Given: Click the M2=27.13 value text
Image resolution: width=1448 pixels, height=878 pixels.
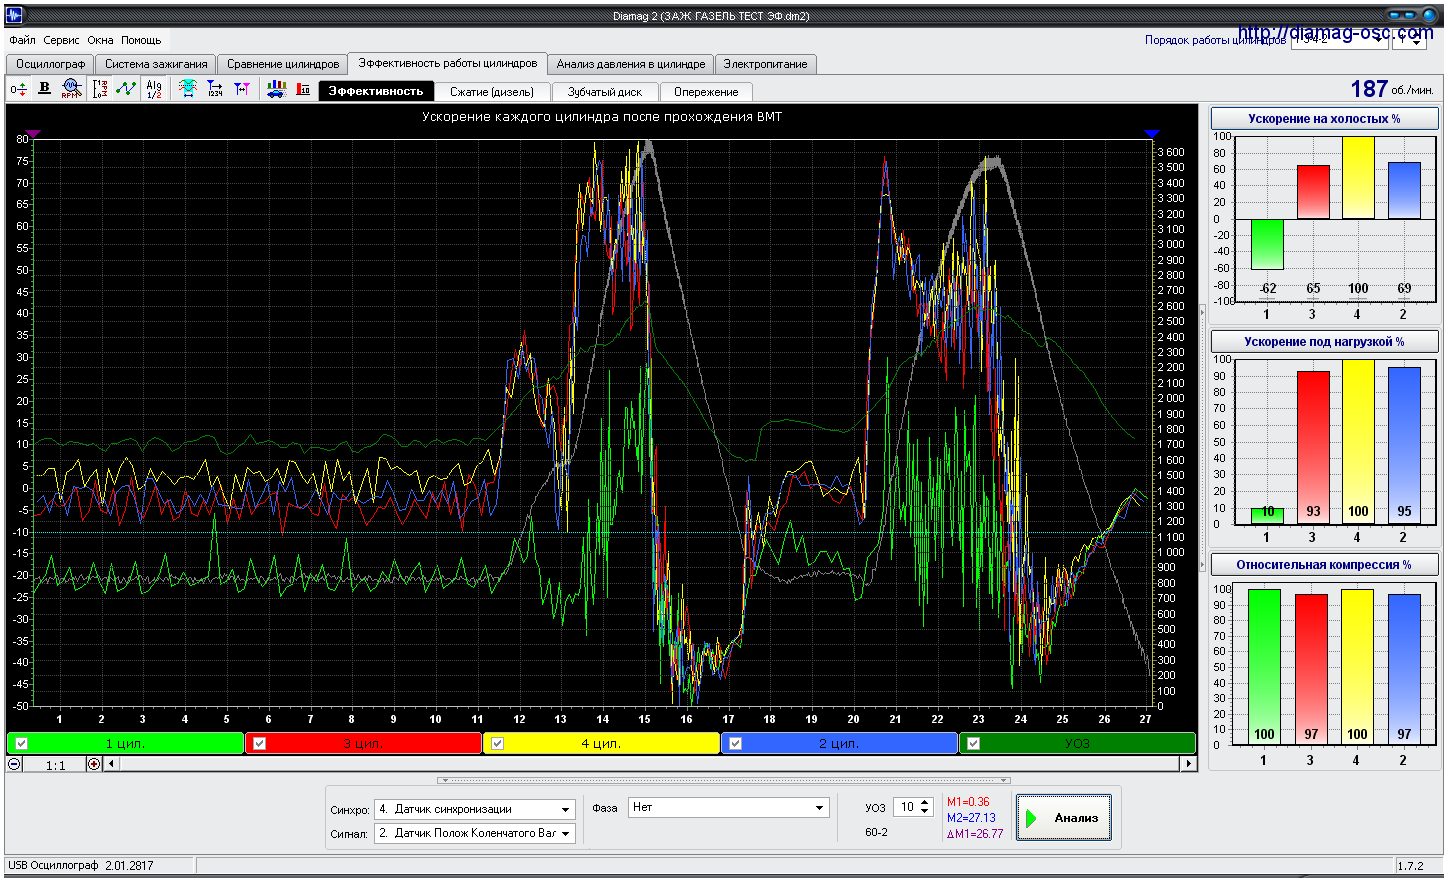Looking at the screenshot, I should coord(970,818).
